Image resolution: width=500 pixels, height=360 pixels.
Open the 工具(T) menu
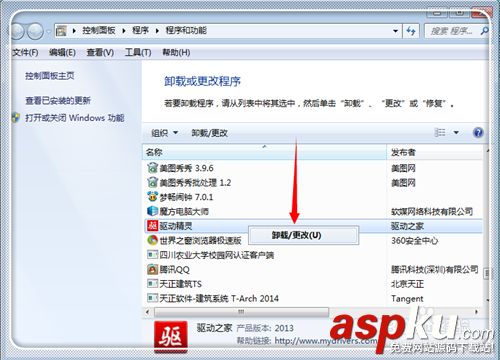click(138, 52)
